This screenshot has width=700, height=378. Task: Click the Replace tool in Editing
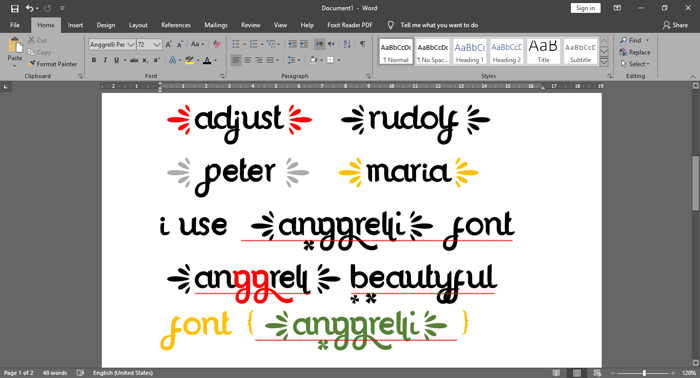point(635,52)
